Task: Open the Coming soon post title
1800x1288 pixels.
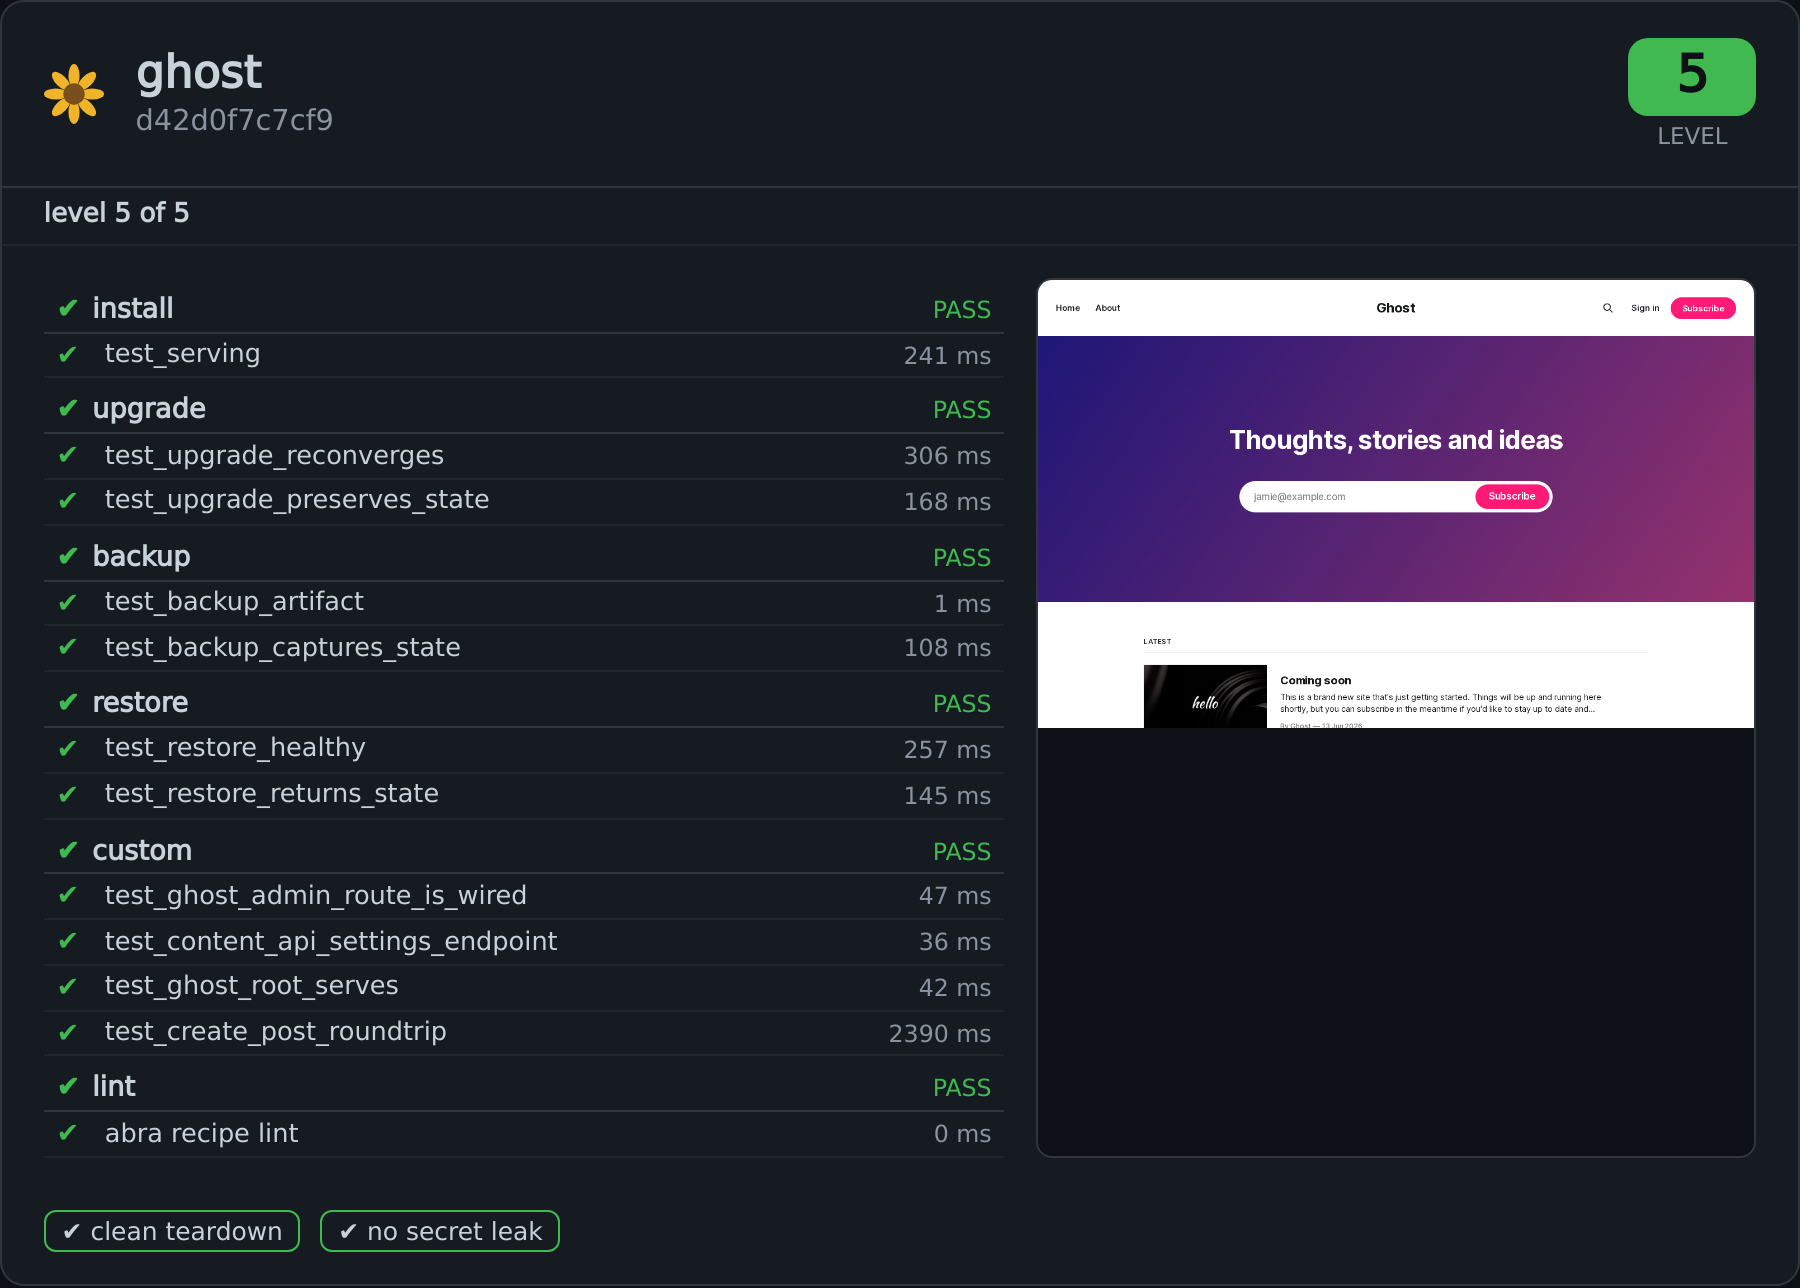Action: [x=1316, y=681]
